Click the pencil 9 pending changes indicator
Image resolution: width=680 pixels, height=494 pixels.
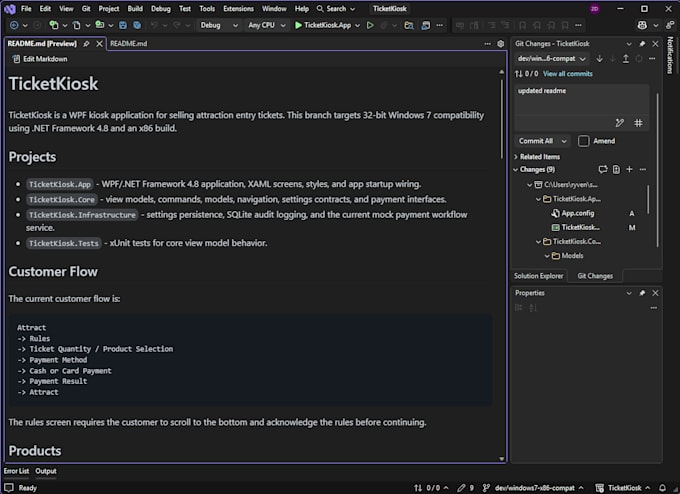pos(466,488)
